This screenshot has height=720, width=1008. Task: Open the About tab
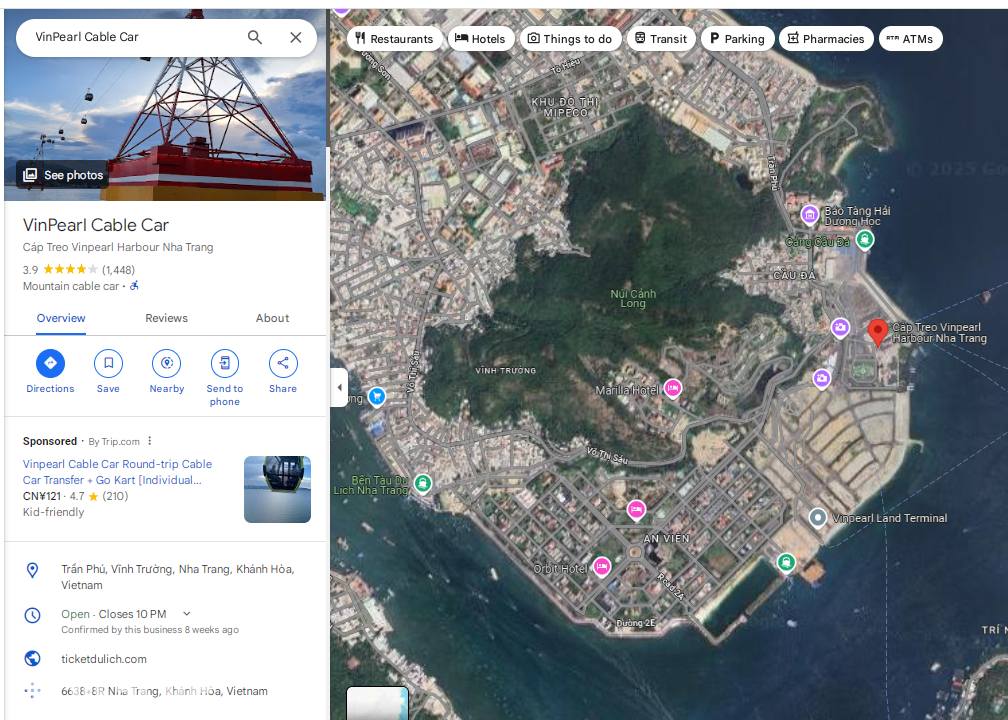(272, 318)
